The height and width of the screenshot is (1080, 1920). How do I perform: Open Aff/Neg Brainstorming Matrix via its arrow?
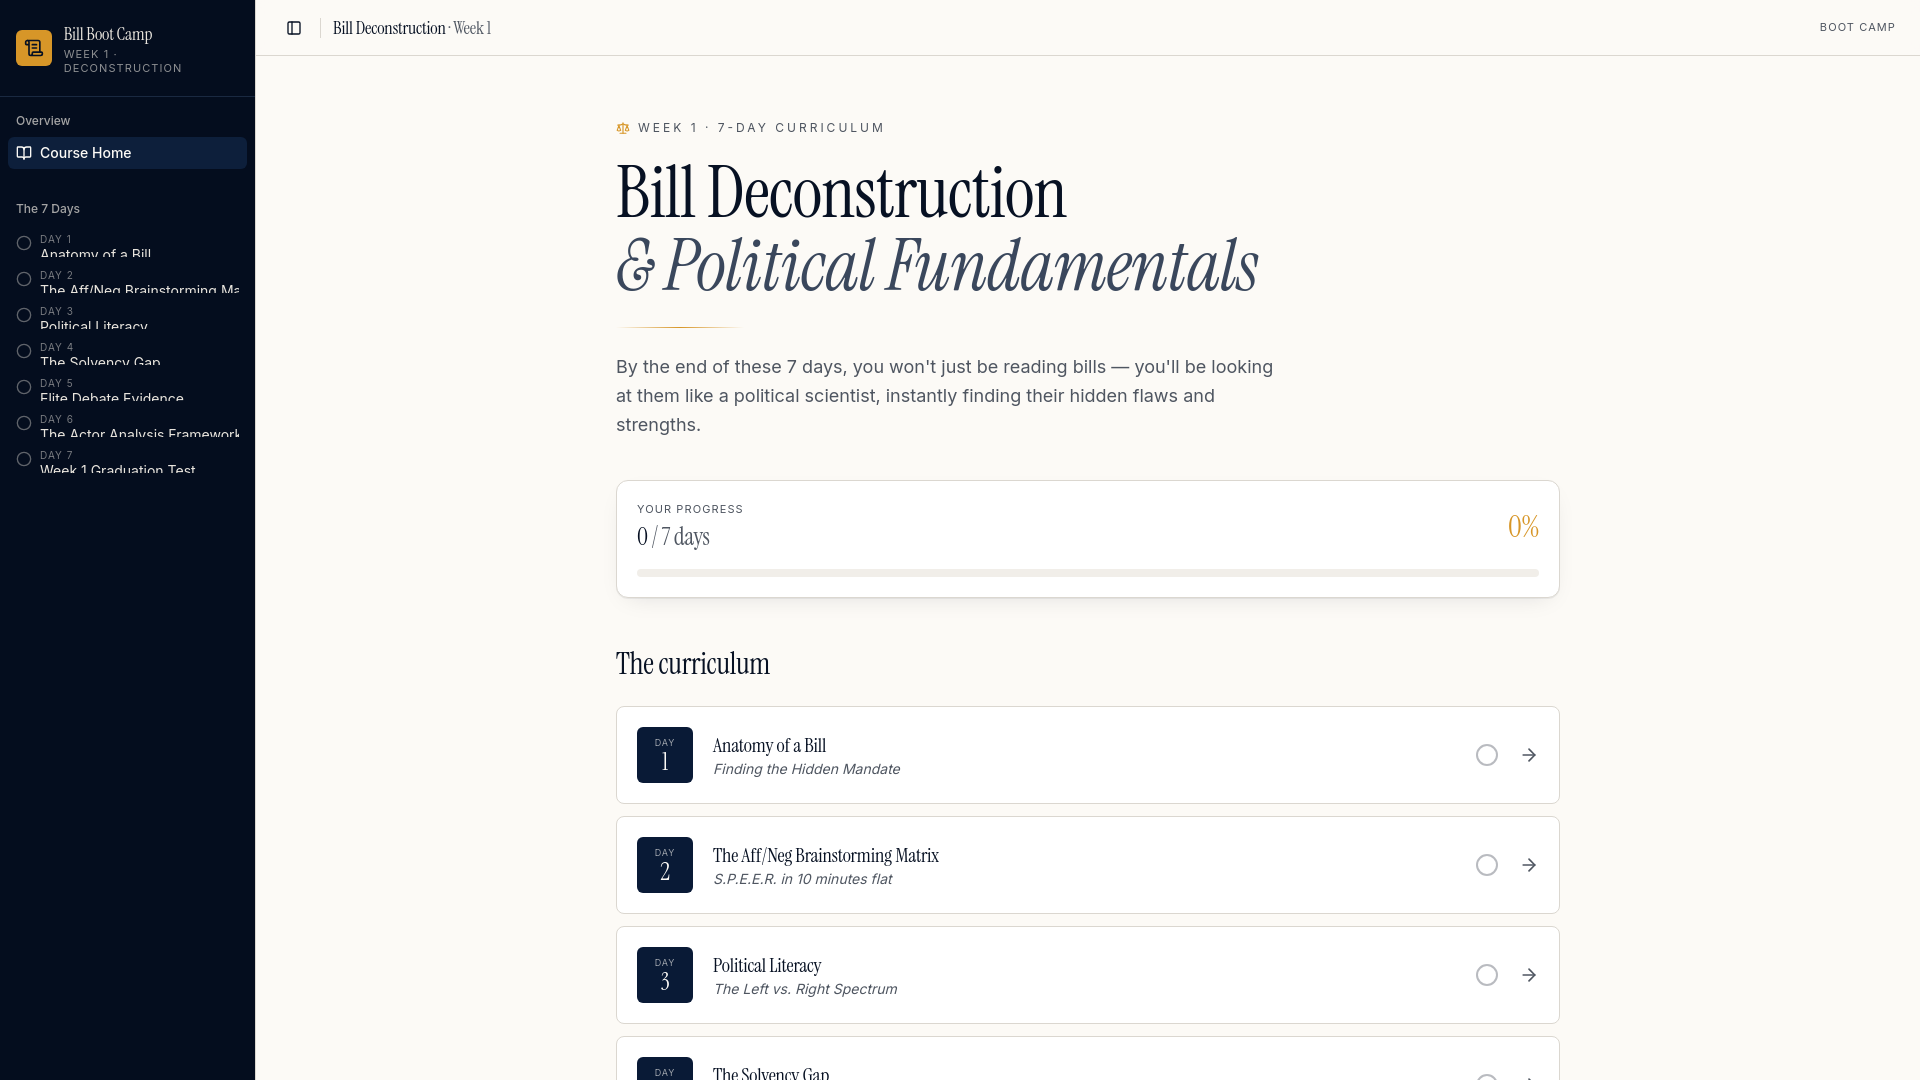click(x=1529, y=865)
